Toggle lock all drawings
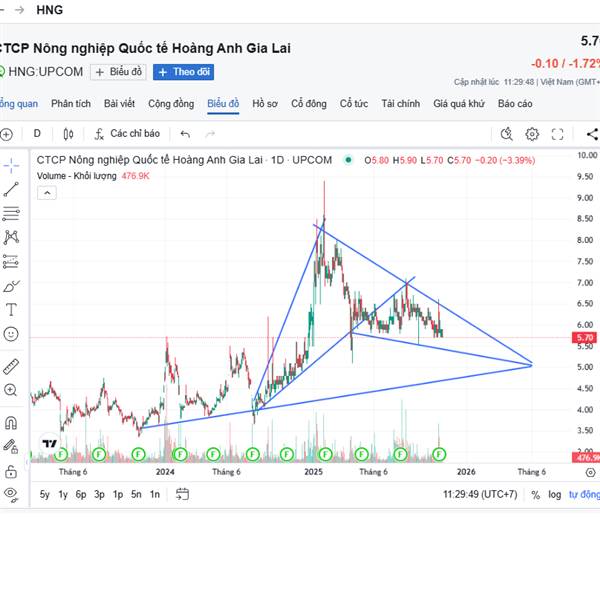 point(11,471)
